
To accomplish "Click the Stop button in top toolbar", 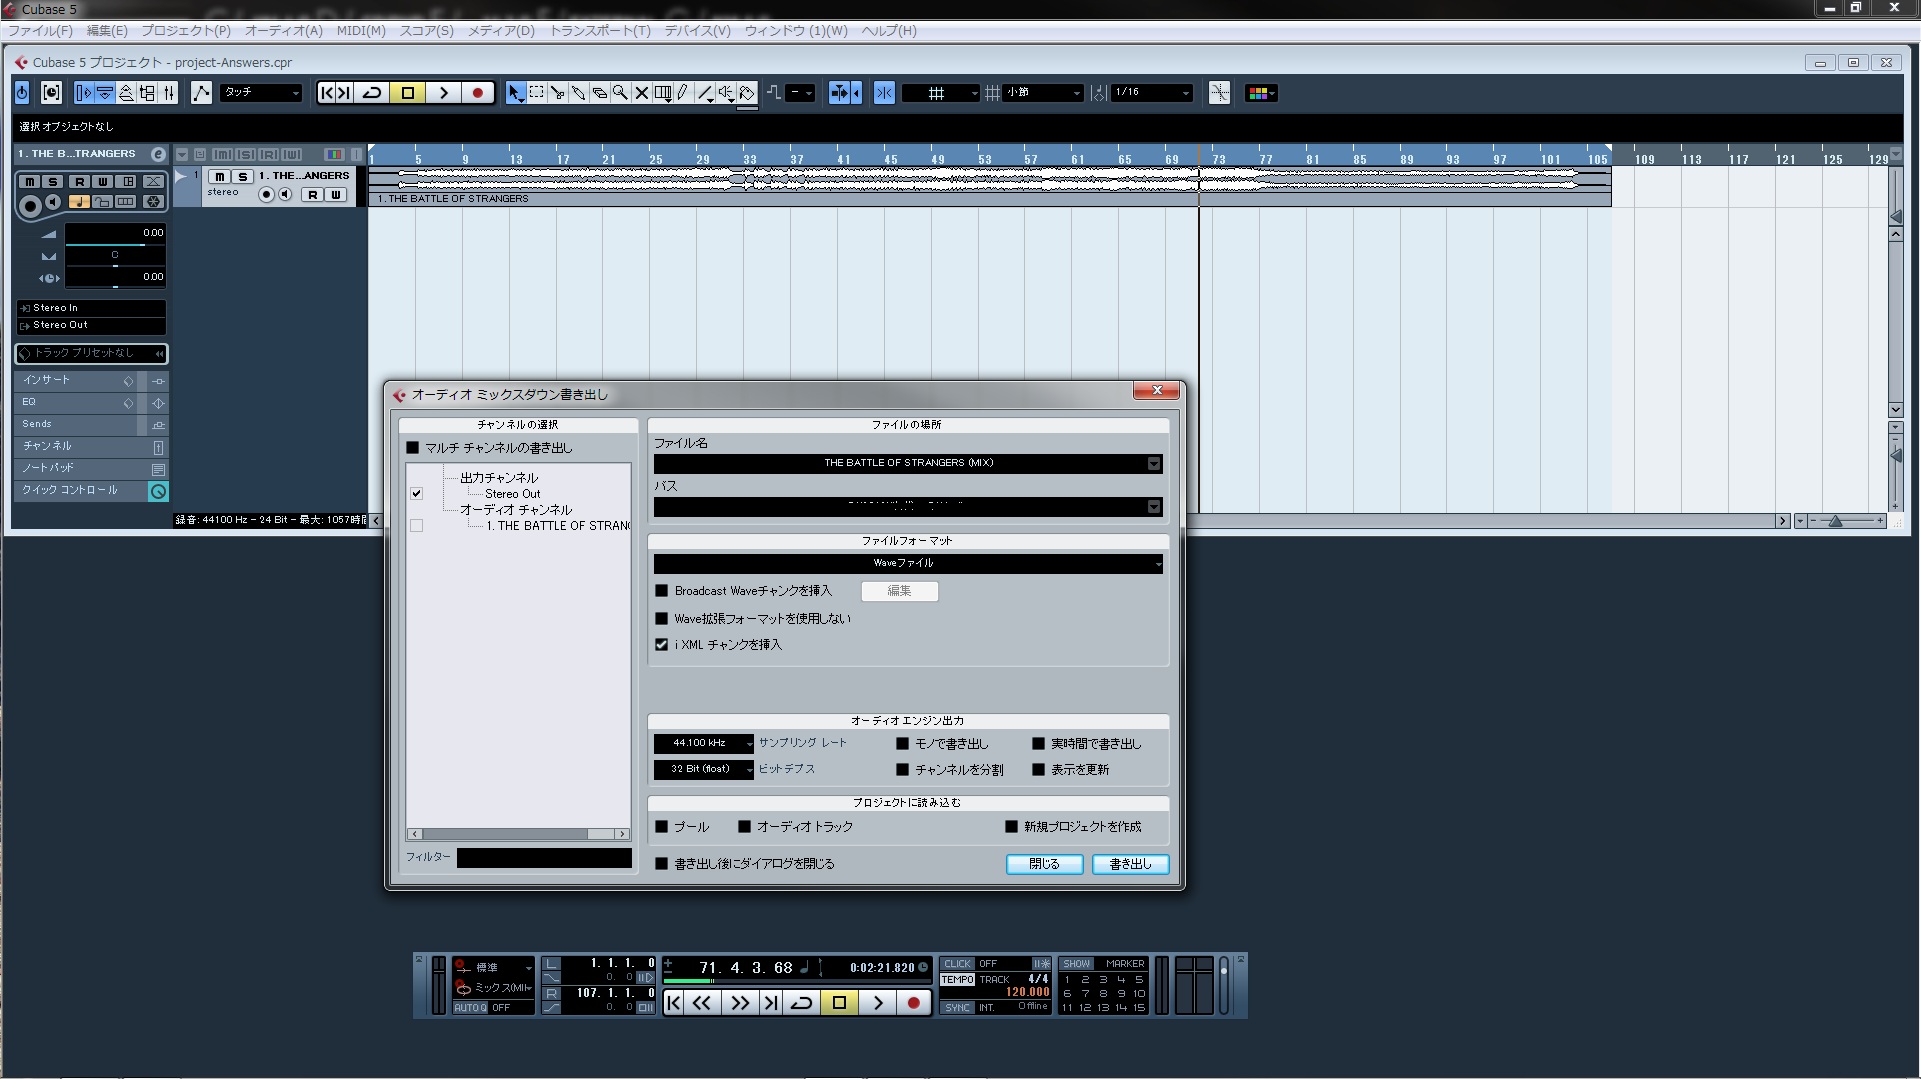I will click(408, 93).
